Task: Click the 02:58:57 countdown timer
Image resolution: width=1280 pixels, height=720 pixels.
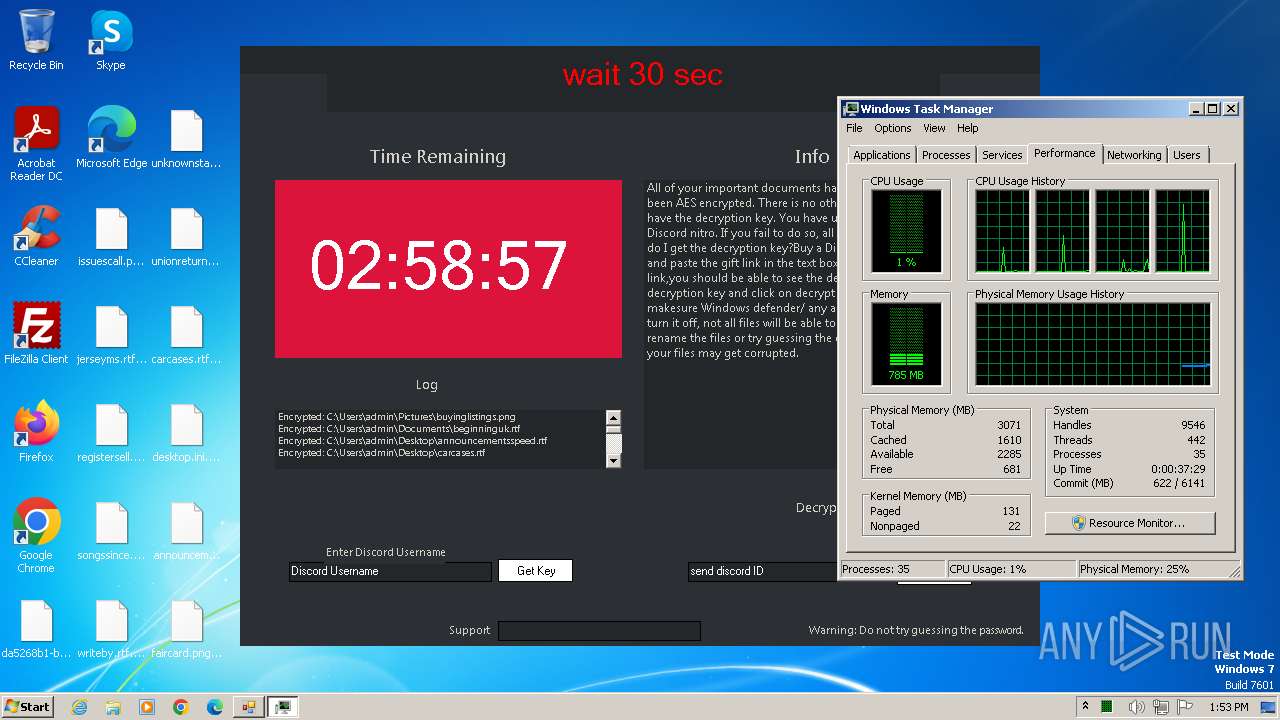Action: [439, 265]
